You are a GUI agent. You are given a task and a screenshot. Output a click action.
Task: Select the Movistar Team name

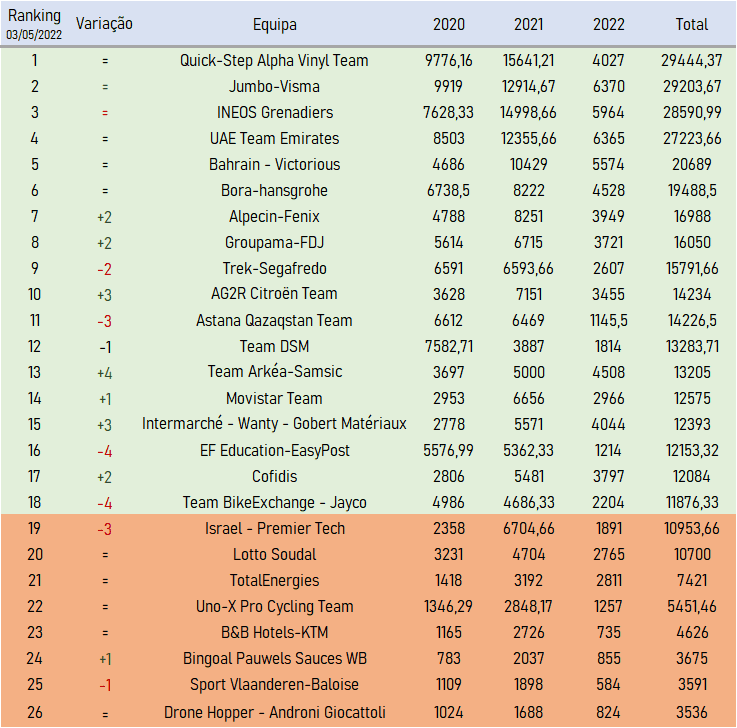[274, 398]
